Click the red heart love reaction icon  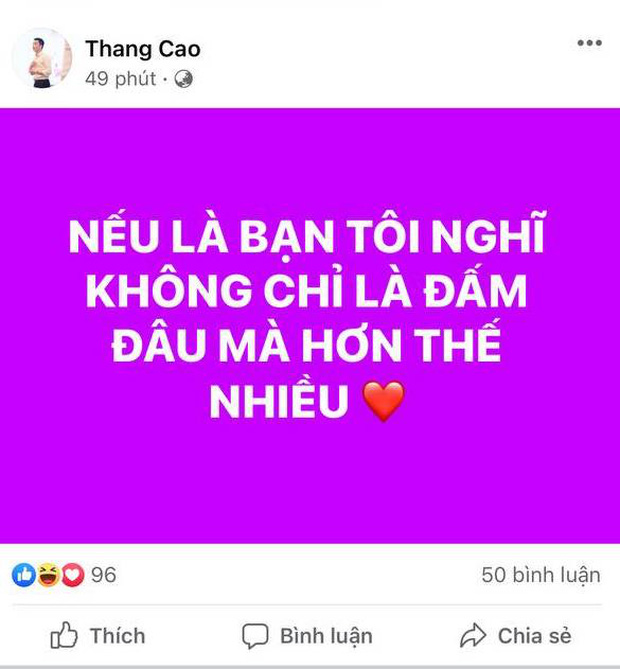click(73, 575)
